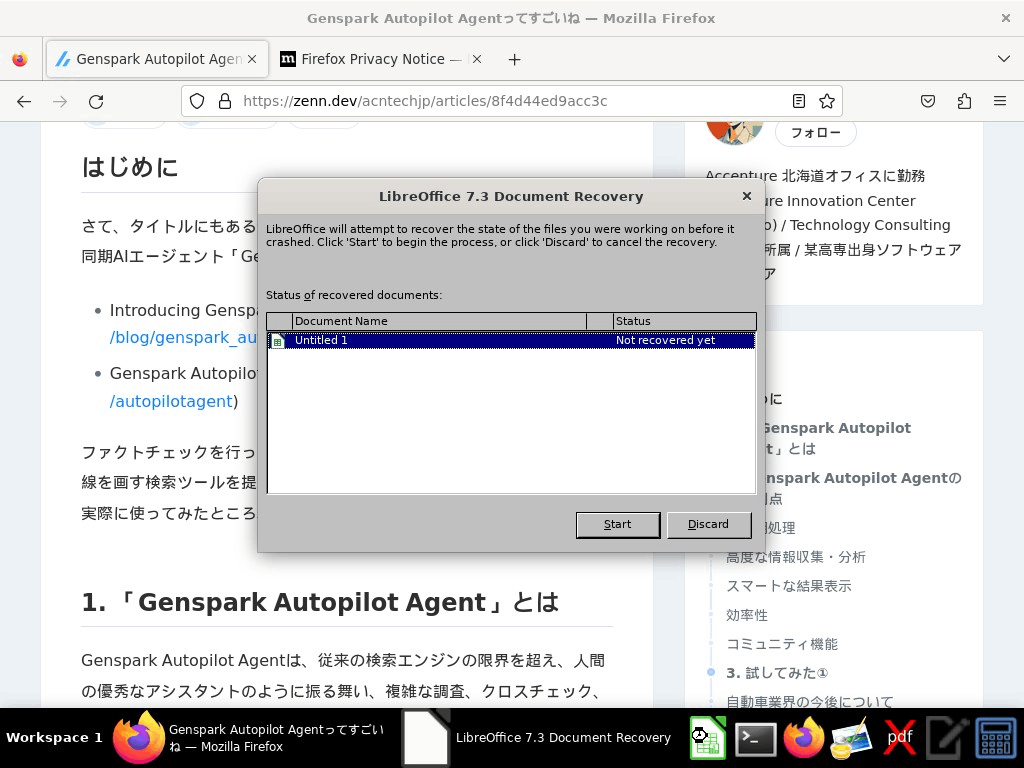Screen dimensions: 1024x768
Task: Jump to 高度な情報収集・分析 section
Action: tap(795, 557)
